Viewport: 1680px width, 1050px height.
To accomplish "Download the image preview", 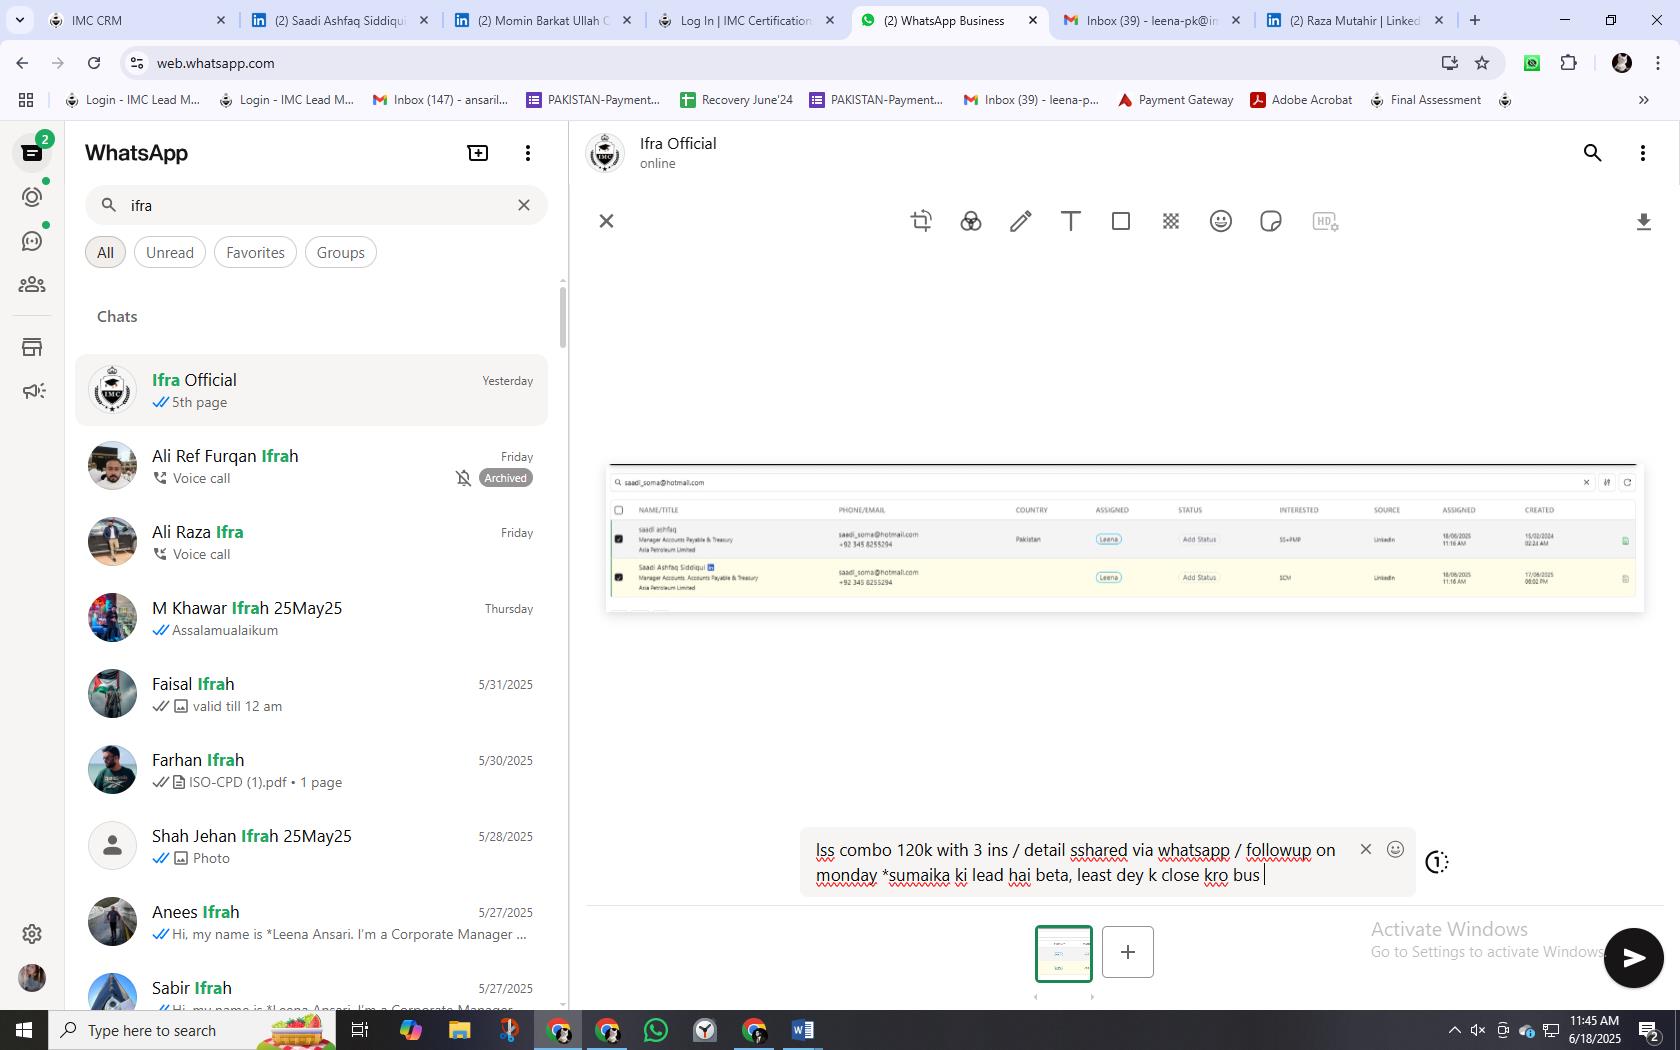I will (x=1643, y=221).
